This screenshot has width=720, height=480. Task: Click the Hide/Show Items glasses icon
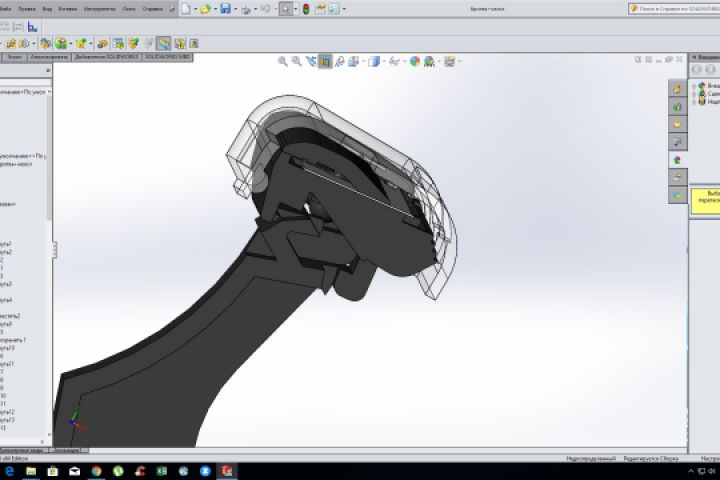coord(394,61)
